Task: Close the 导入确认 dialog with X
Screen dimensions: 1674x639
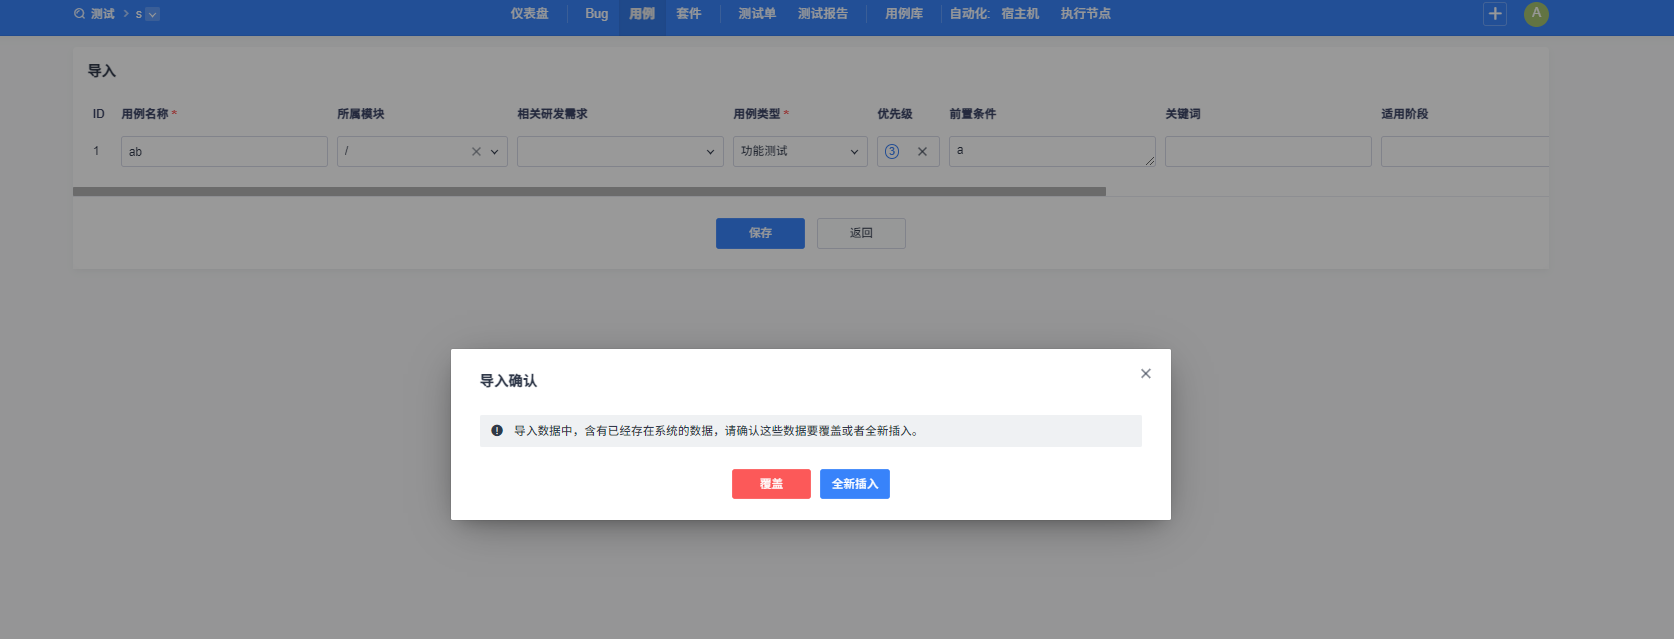Action: point(1146,374)
